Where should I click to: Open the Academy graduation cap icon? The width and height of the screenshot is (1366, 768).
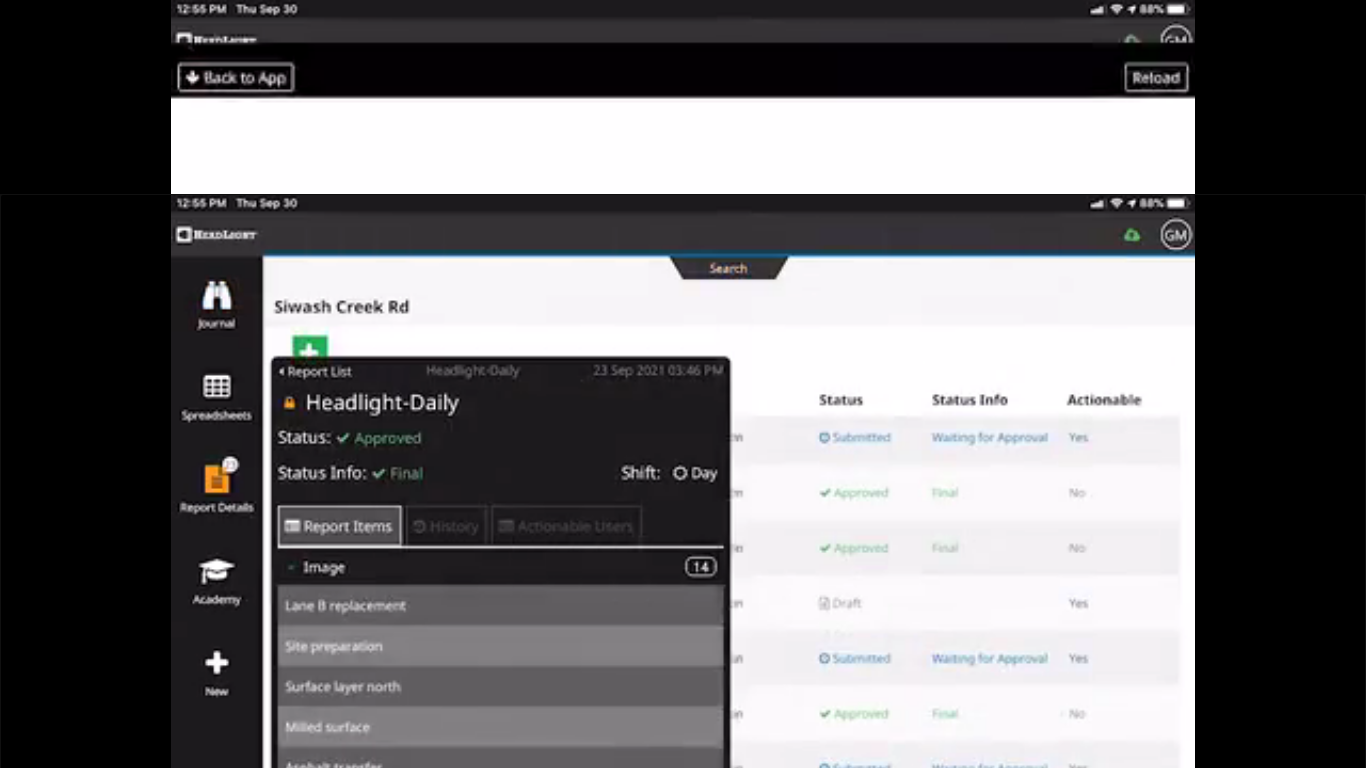pos(216,572)
